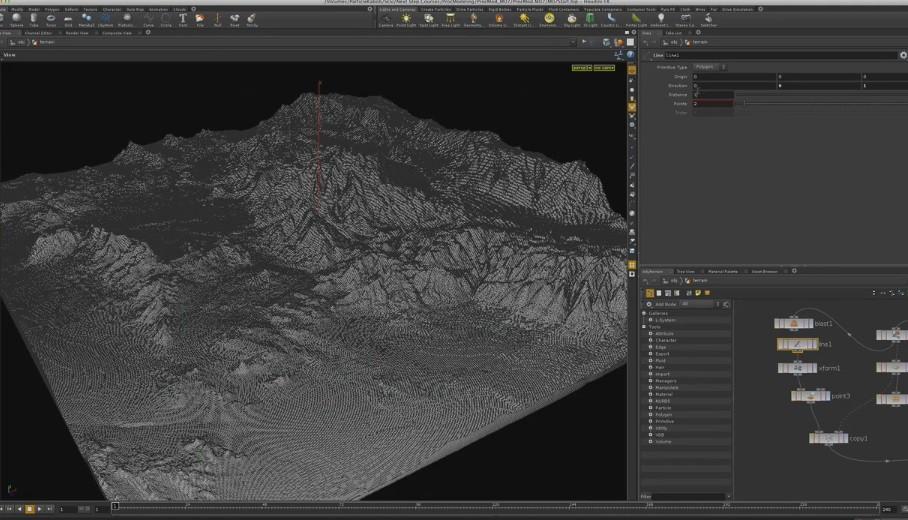Select the blast1 node

coord(793,324)
